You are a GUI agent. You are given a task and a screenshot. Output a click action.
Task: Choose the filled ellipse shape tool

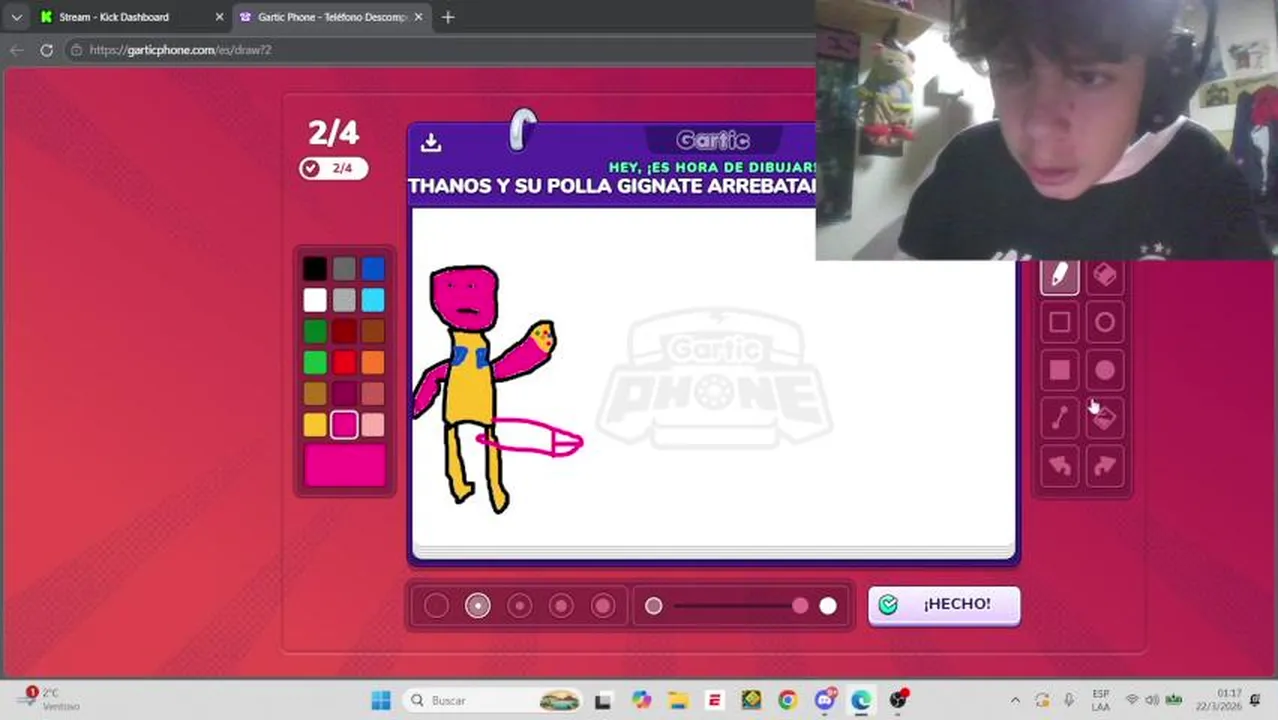1105,370
